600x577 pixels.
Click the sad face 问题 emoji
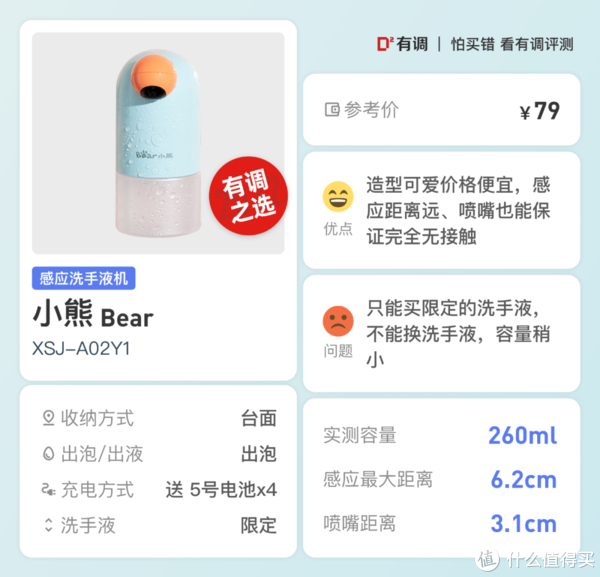[338, 321]
